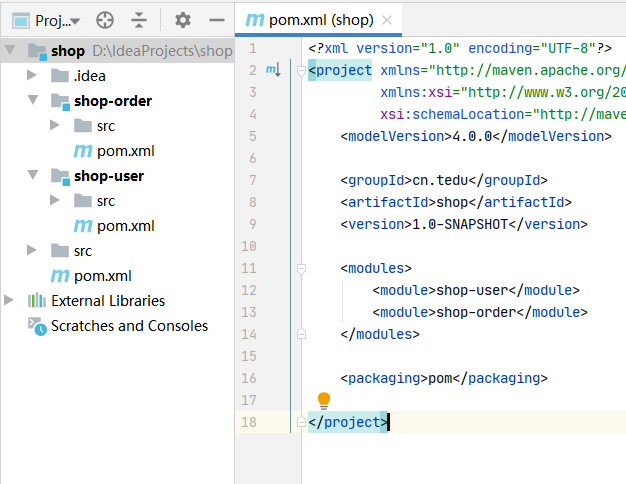Click the .idea folder icon

point(60,75)
